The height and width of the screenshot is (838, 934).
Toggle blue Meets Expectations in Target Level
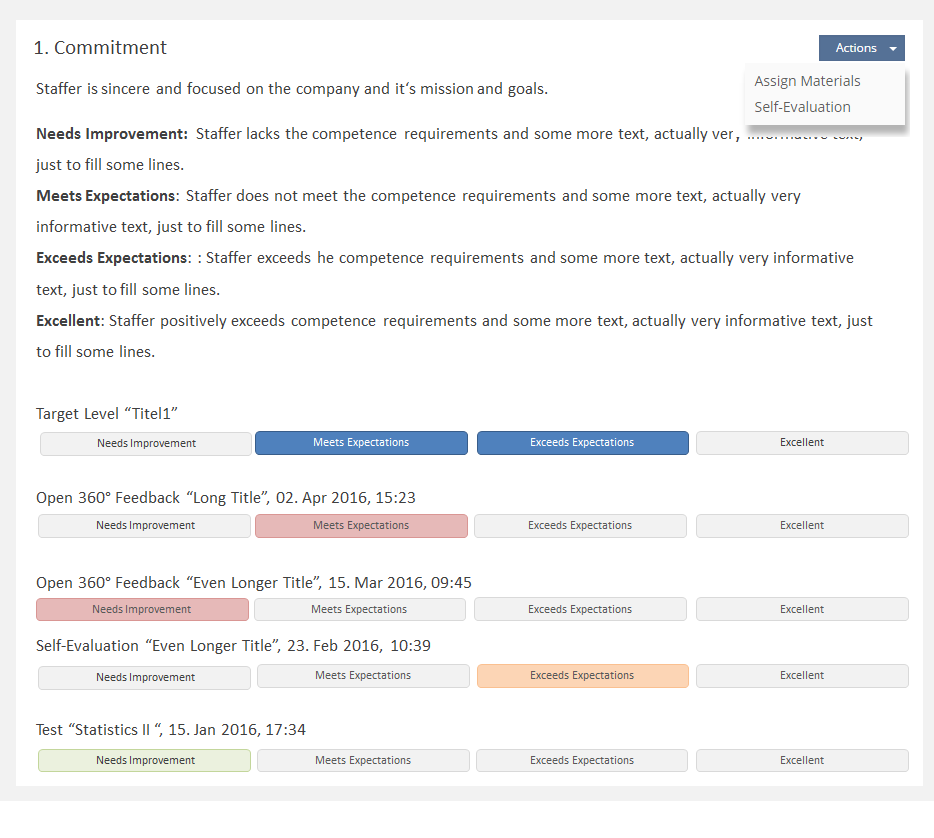point(361,442)
